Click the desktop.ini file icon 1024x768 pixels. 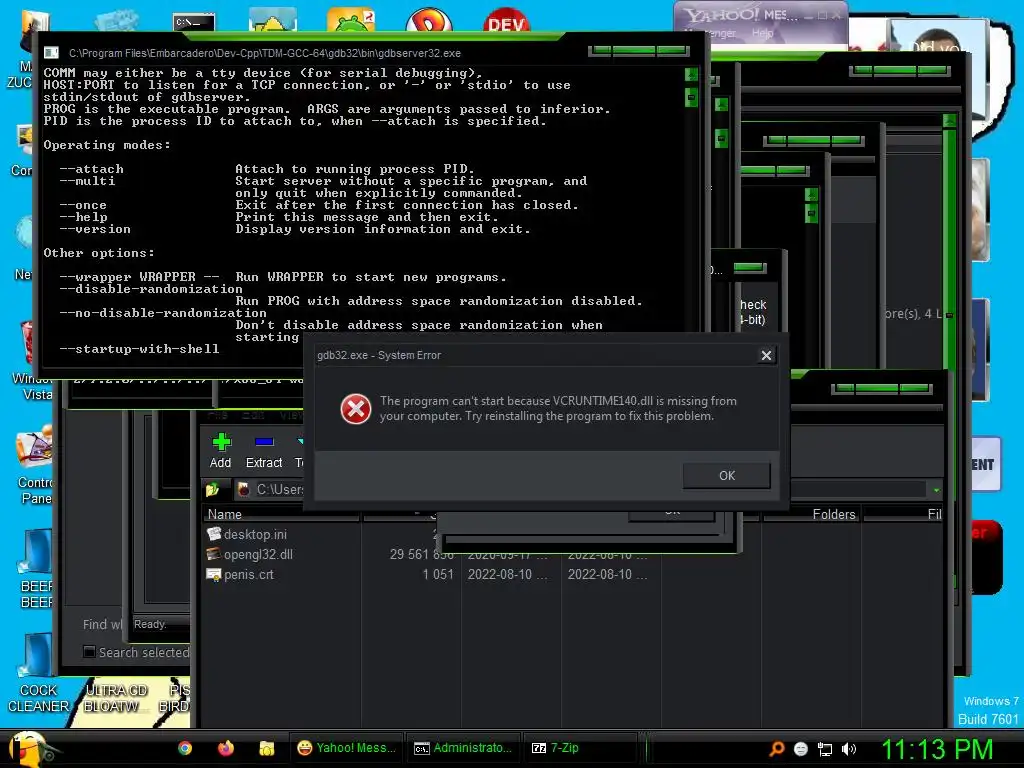pyautogui.click(x=214, y=534)
